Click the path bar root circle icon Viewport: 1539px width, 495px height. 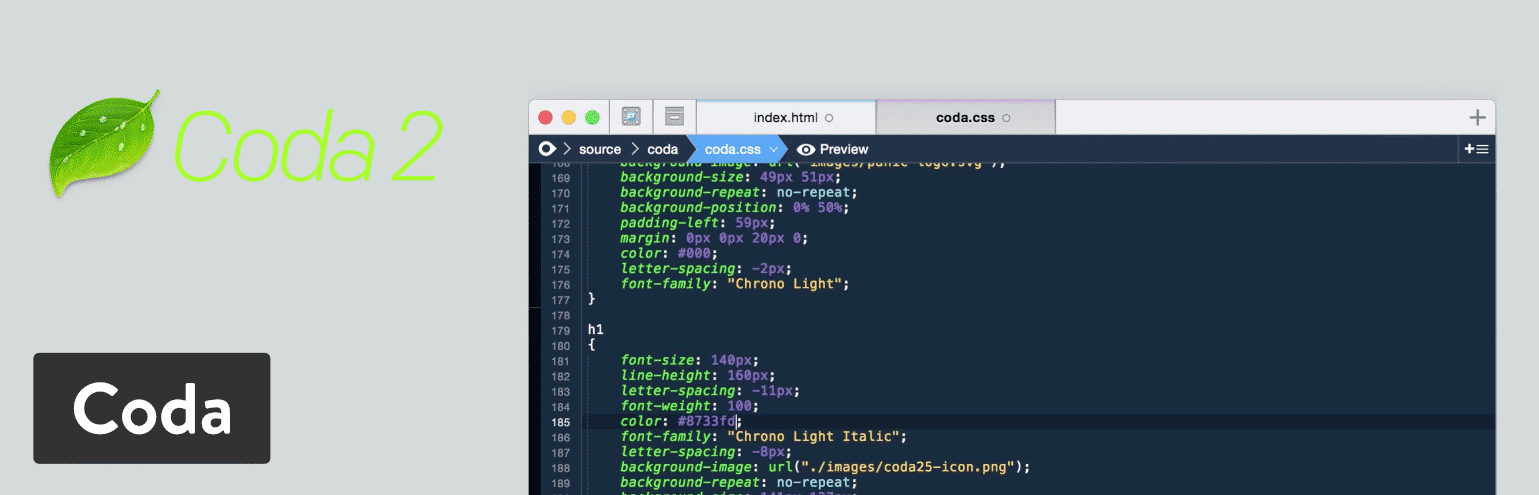(546, 149)
